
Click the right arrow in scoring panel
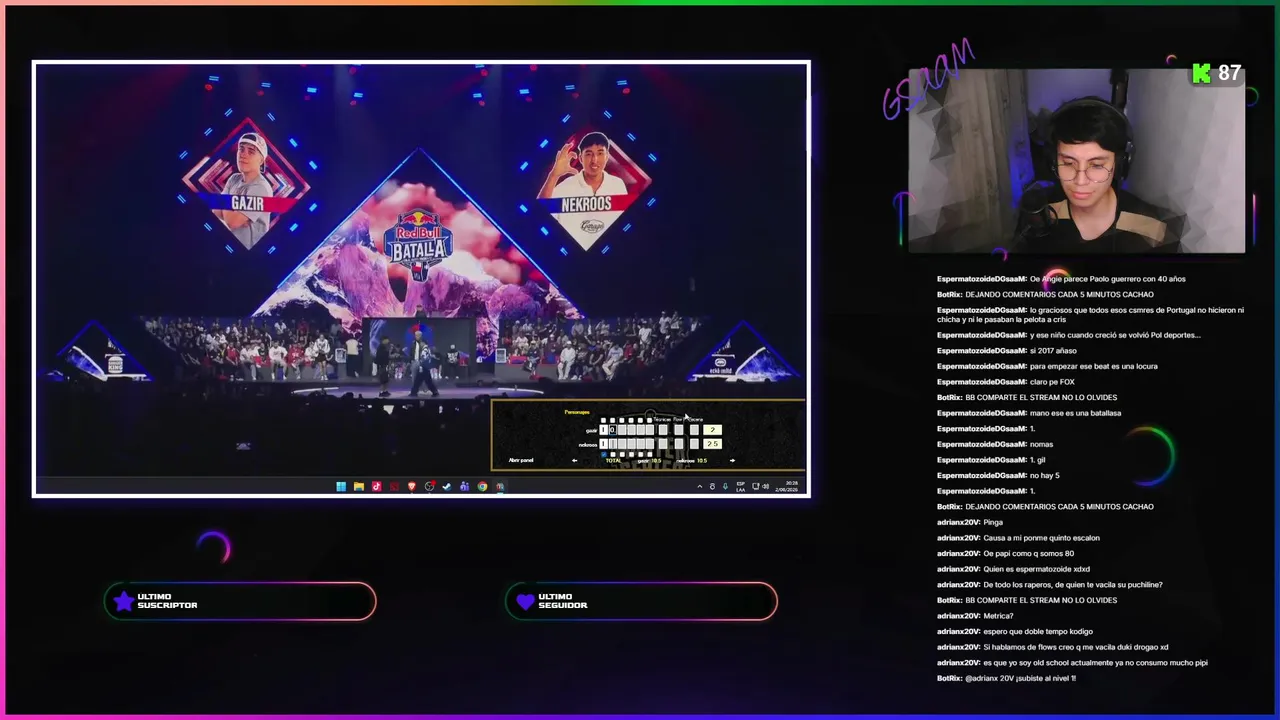[732, 461]
